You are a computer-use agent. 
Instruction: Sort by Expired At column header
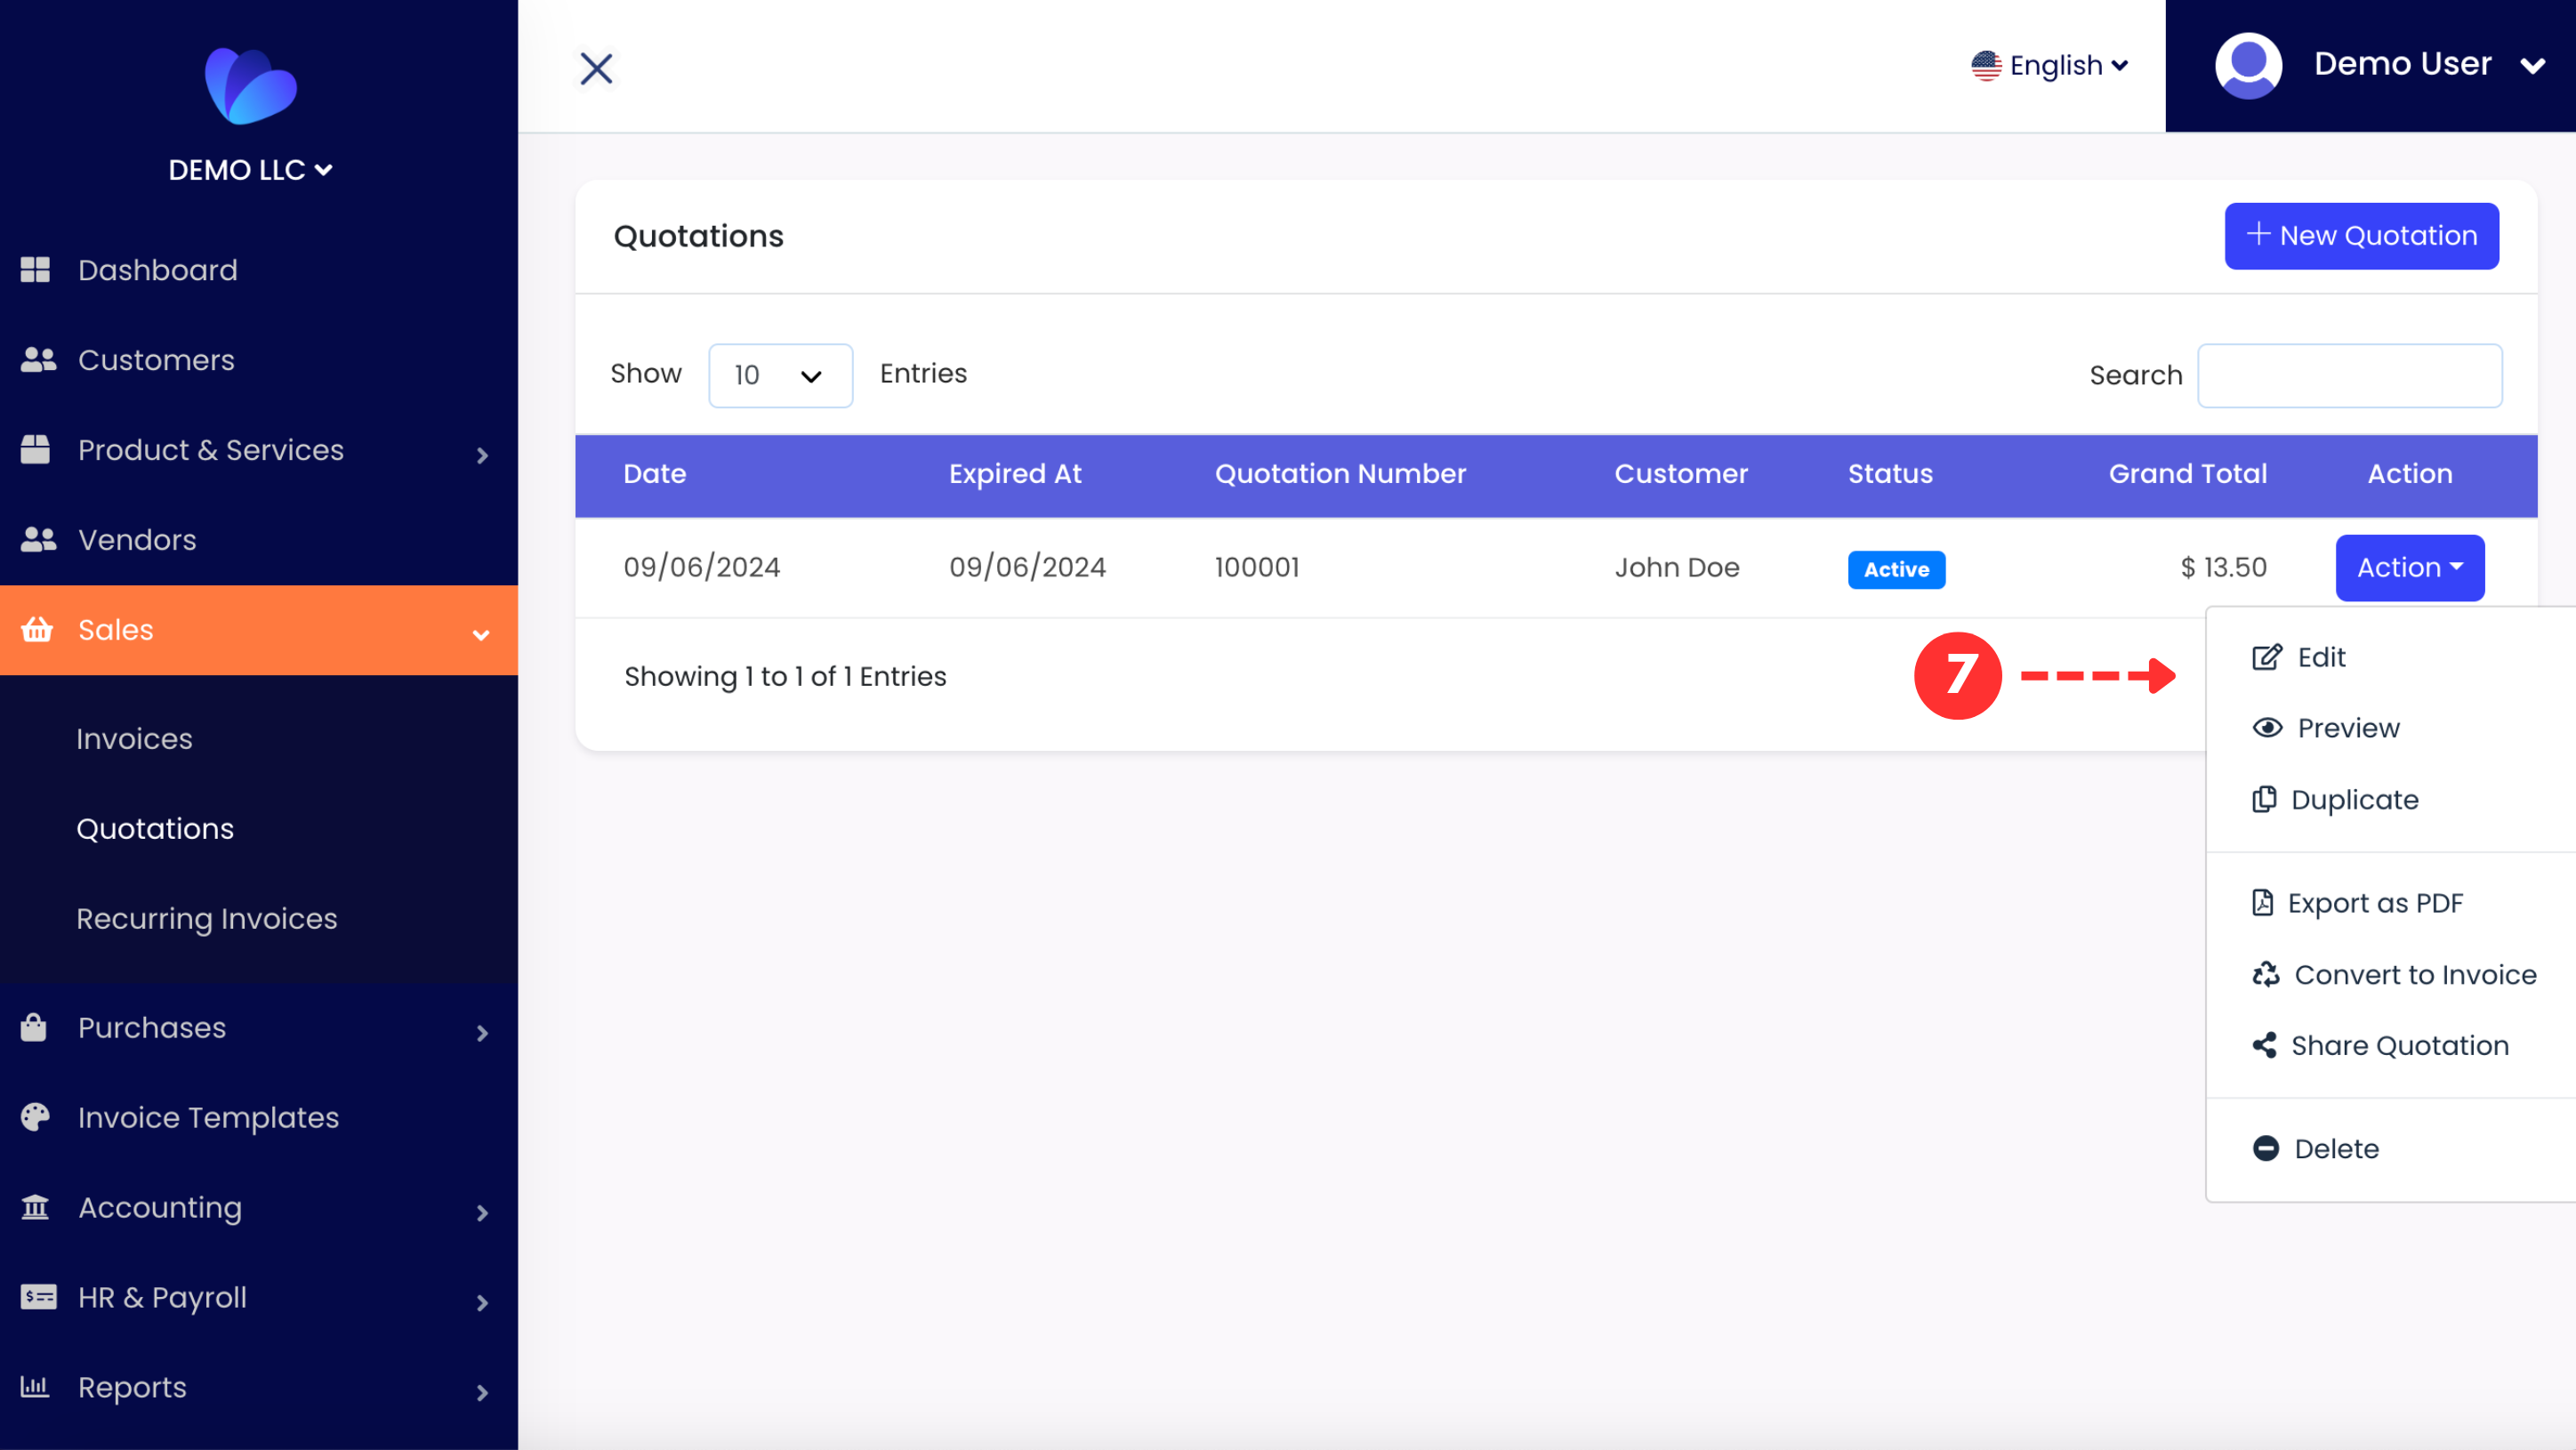click(x=1015, y=474)
